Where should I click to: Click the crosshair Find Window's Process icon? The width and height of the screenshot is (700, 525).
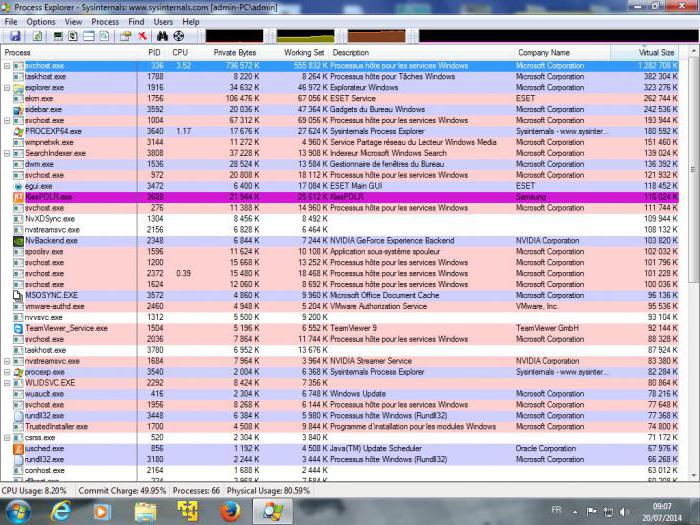[179, 36]
